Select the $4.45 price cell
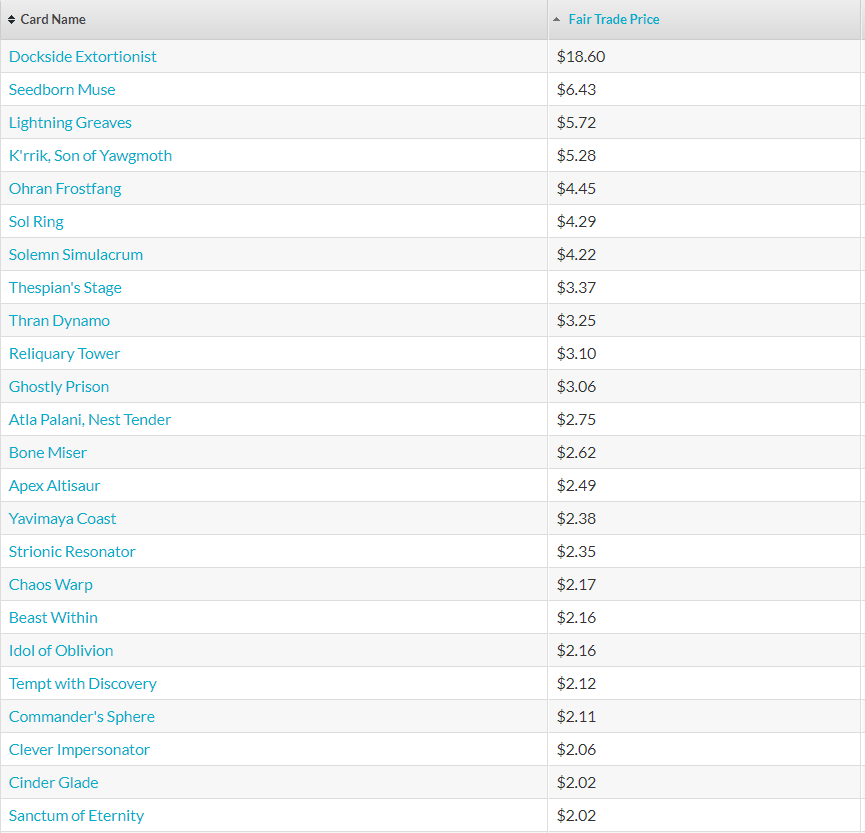Image resolution: width=865 pixels, height=833 pixels. tap(704, 189)
